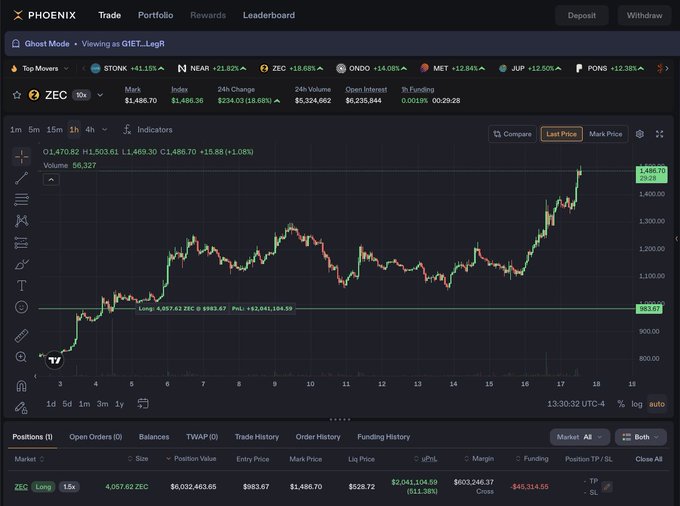Image resolution: width=680 pixels, height=506 pixels.
Task: Click the Compare symbols button
Action: pos(513,134)
